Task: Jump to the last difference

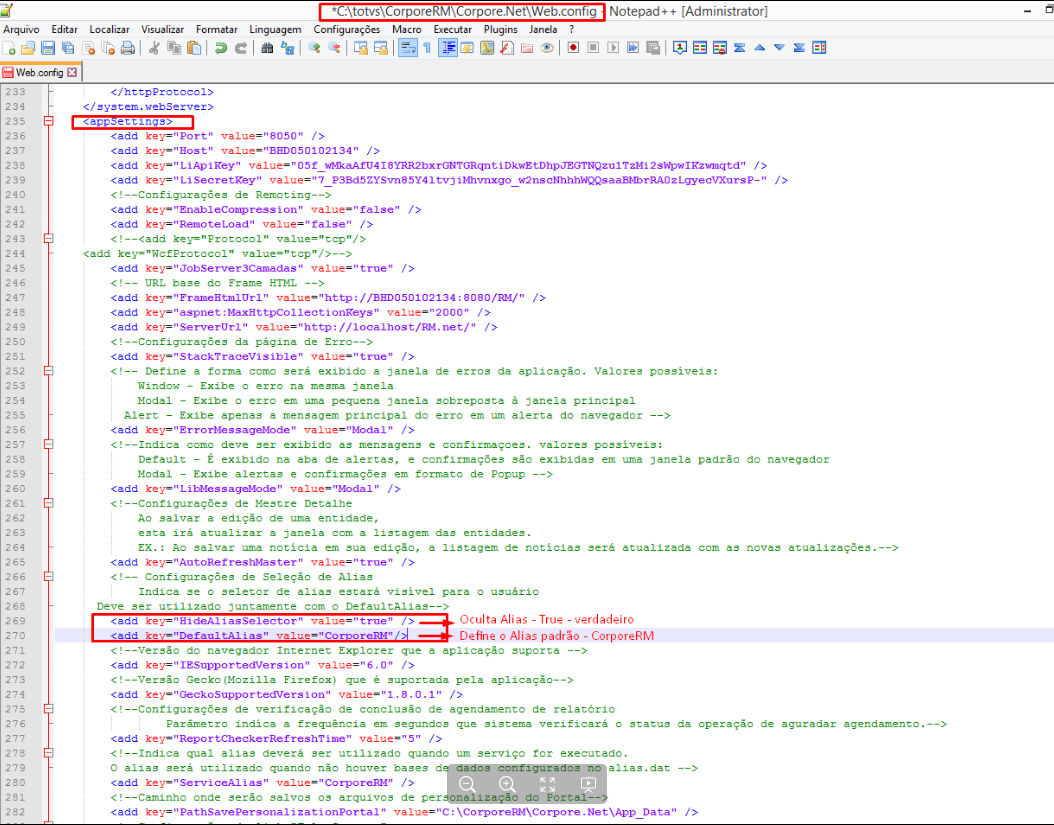Action: click(799, 48)
